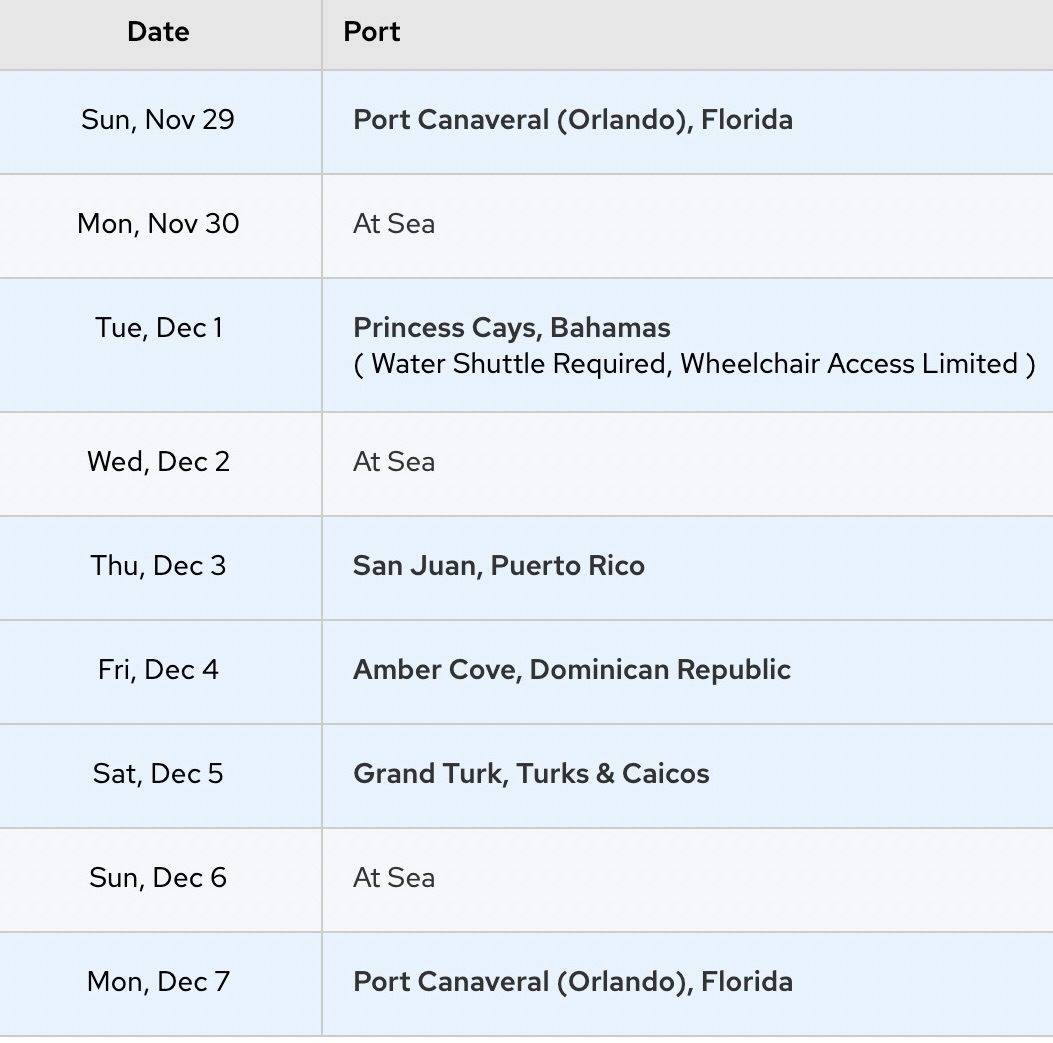Open the San Juan, Puerto Rico port

499,566
